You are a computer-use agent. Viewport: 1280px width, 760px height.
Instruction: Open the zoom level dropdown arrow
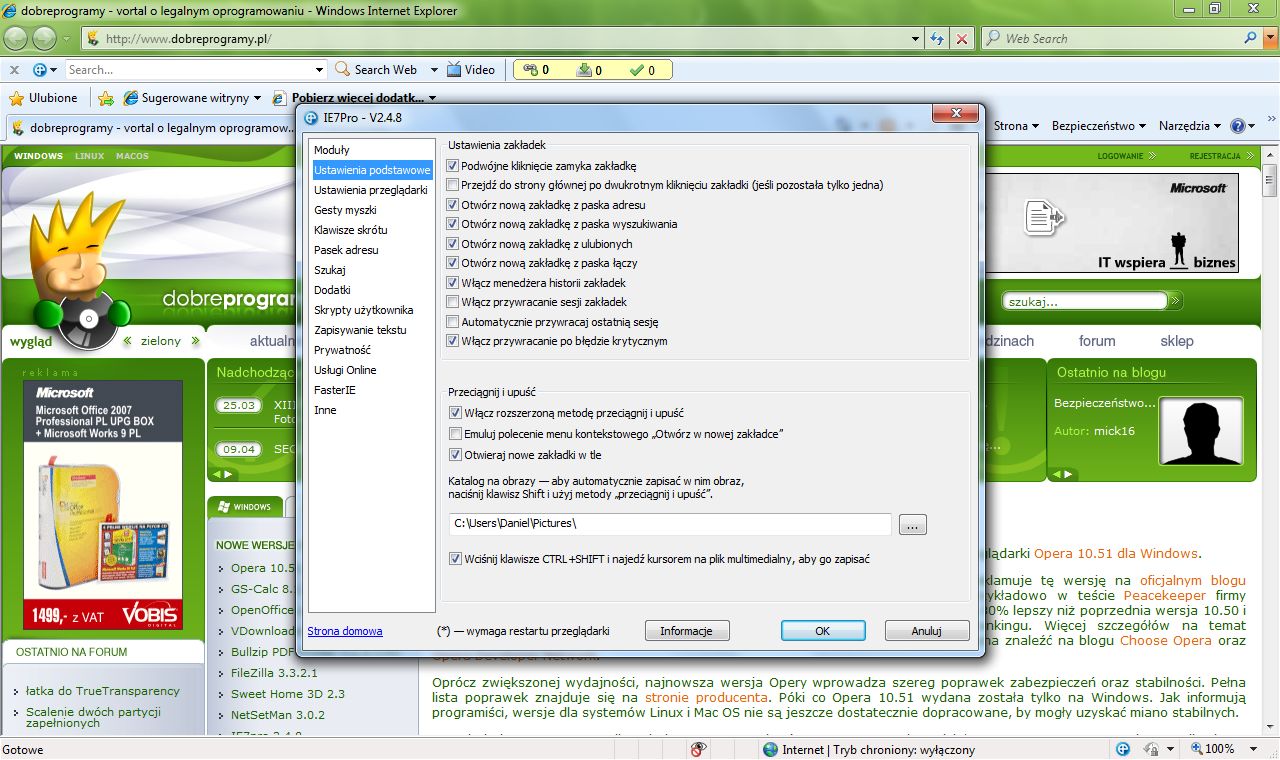(x=1254, y=749)
